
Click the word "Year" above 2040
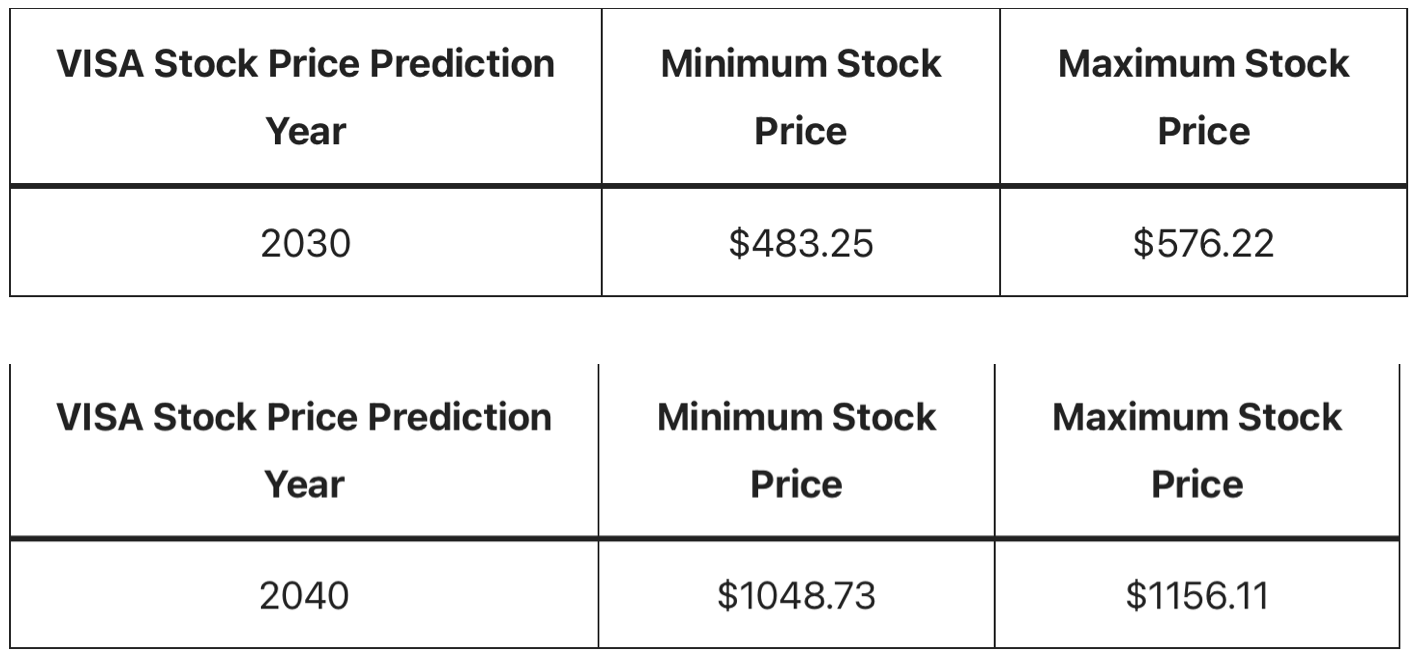tap(304, 485)
